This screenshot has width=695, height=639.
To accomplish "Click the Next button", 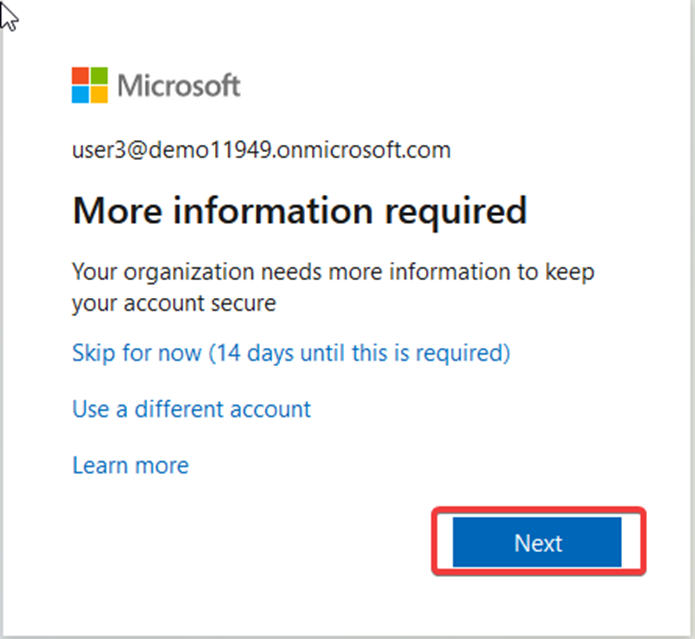I will [537, 542].
